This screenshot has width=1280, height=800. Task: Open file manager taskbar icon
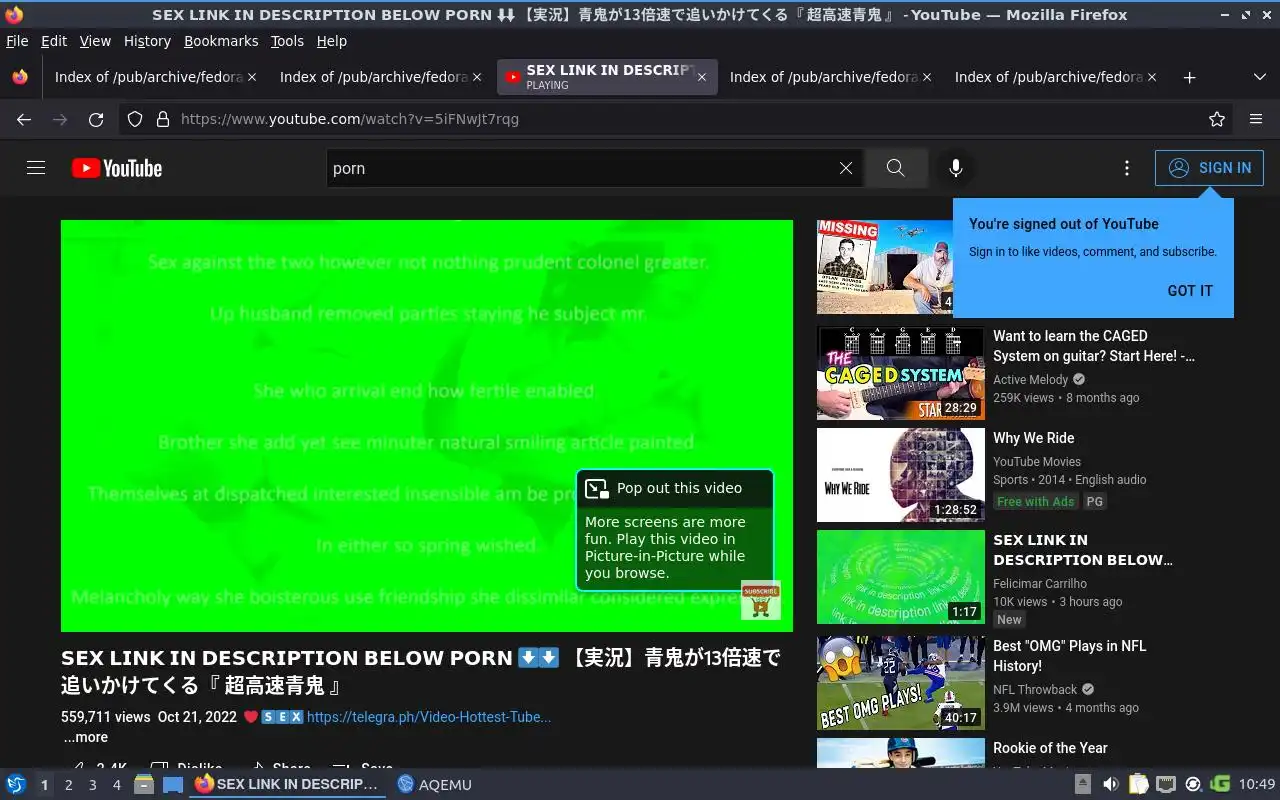144,784
